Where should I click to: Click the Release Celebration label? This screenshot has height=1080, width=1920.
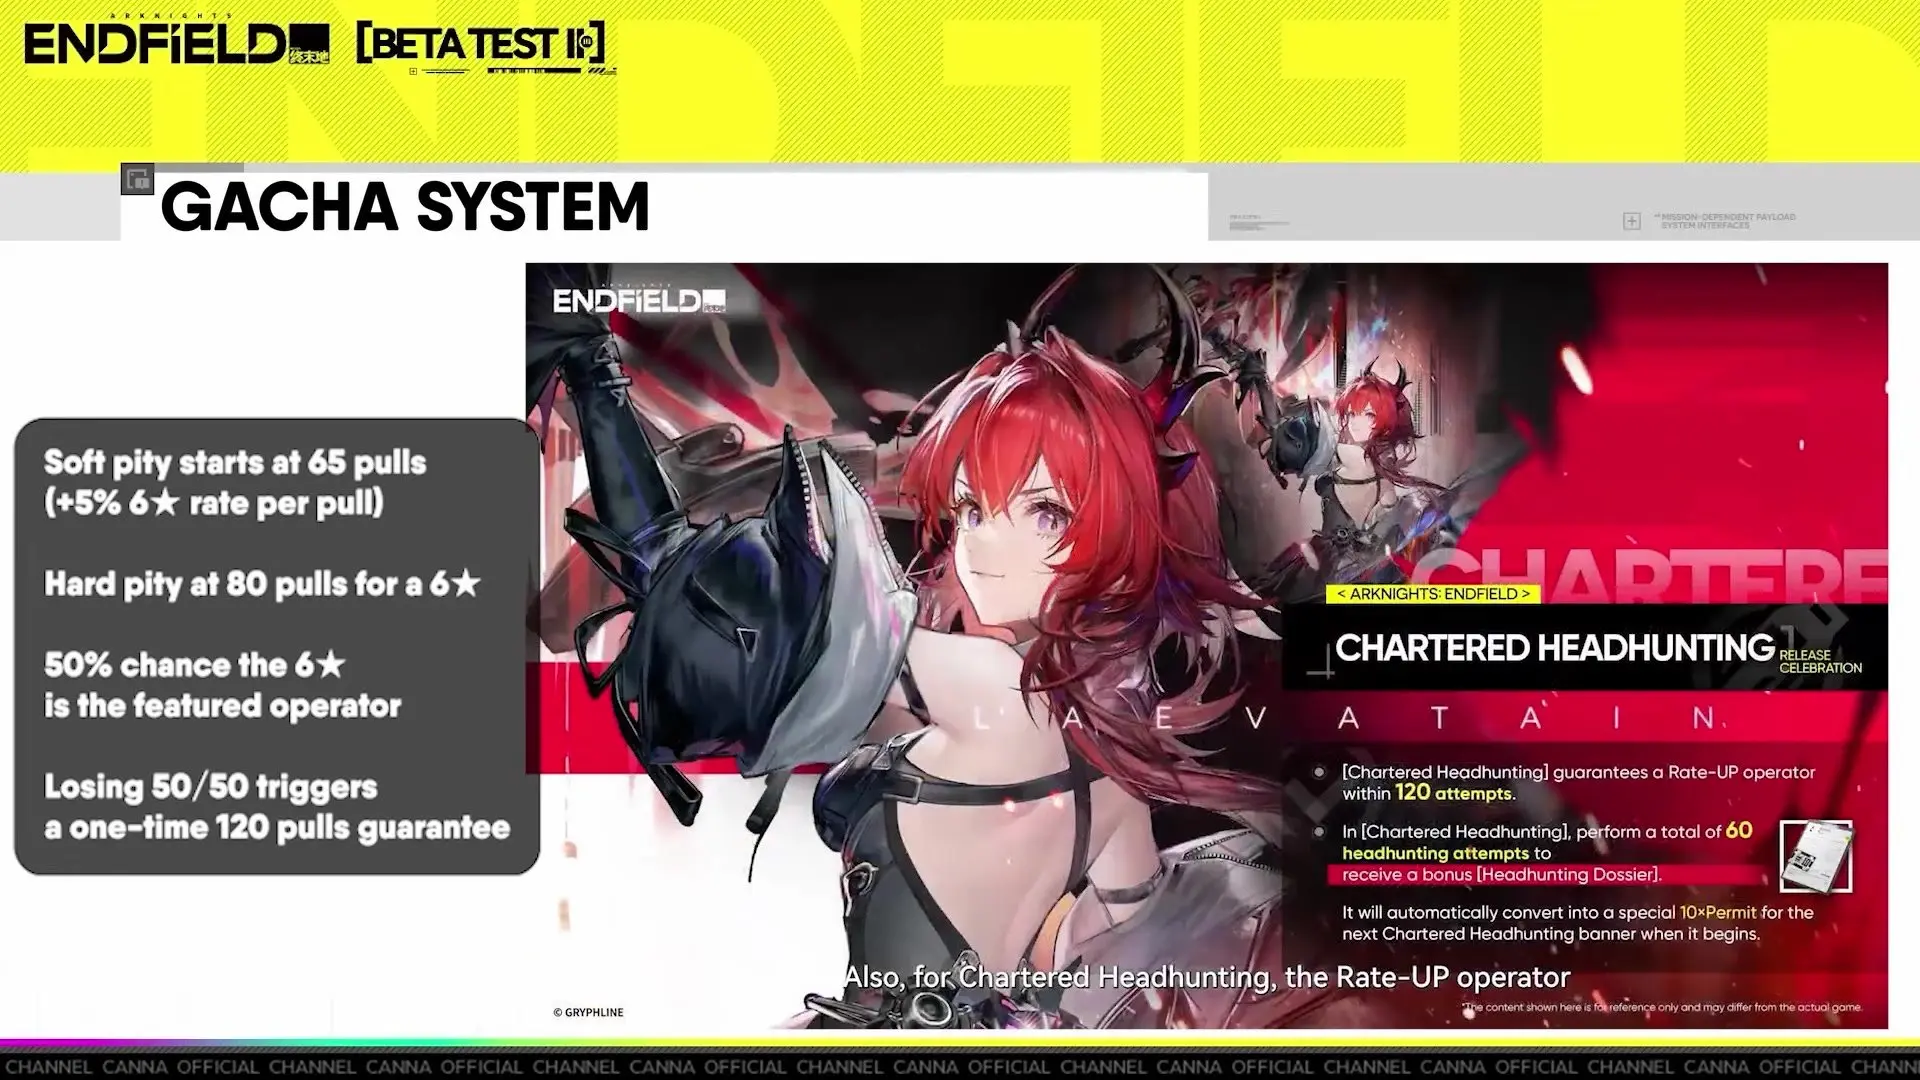(1820, 661)
